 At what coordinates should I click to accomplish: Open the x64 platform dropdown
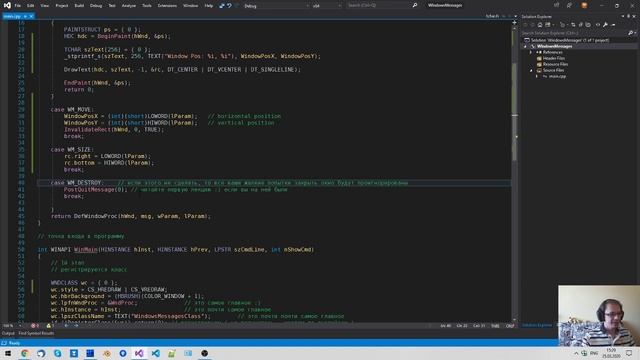click(x=327, y=6)
